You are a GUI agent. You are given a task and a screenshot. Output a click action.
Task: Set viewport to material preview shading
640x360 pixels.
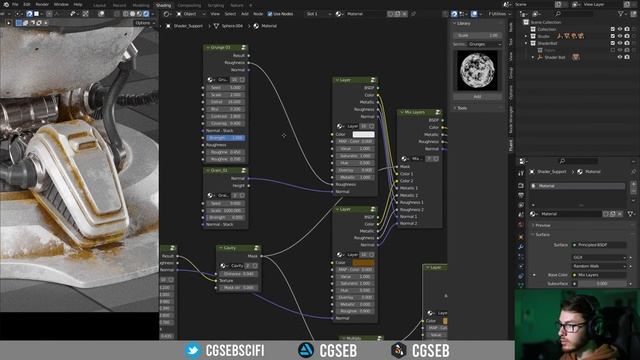pos(139,14)
